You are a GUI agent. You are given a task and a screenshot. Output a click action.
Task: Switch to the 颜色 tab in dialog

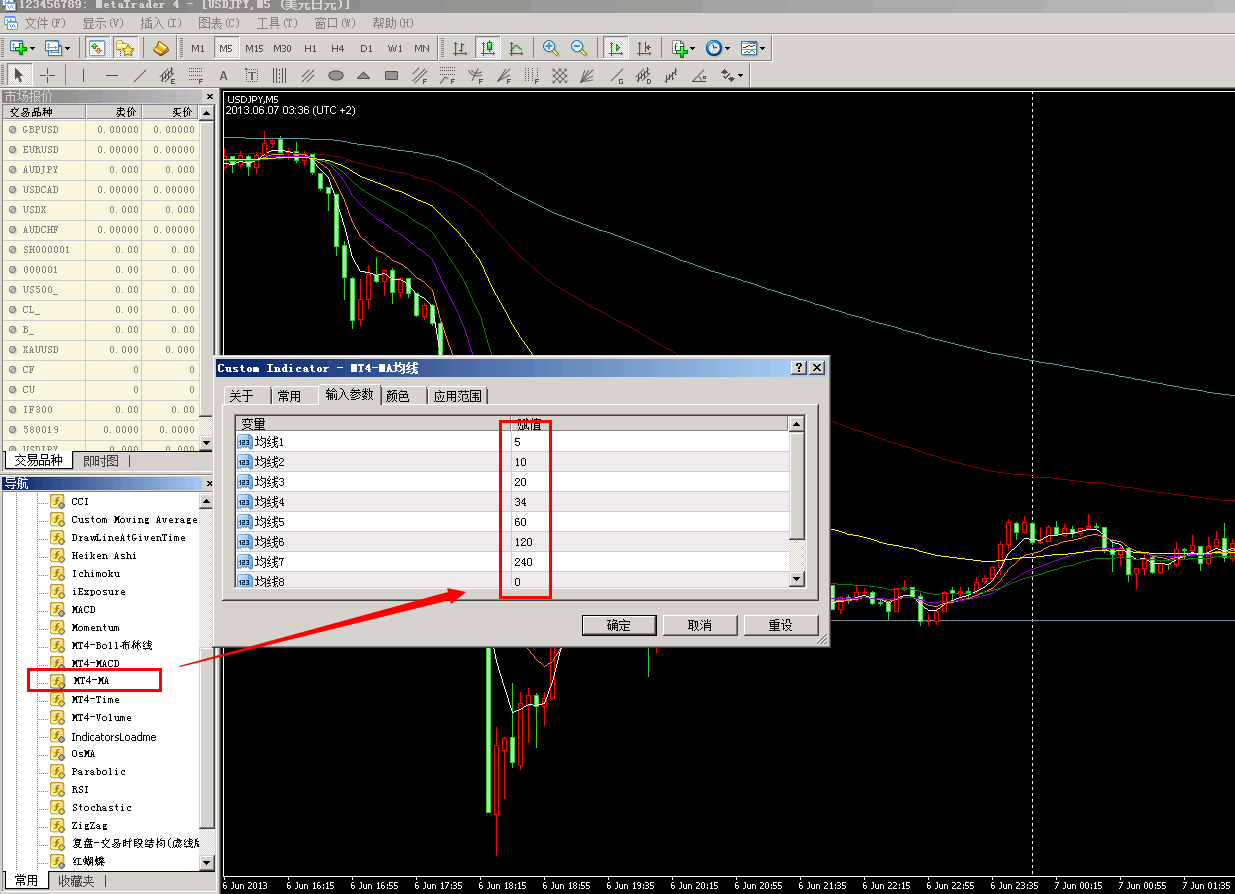397,396
